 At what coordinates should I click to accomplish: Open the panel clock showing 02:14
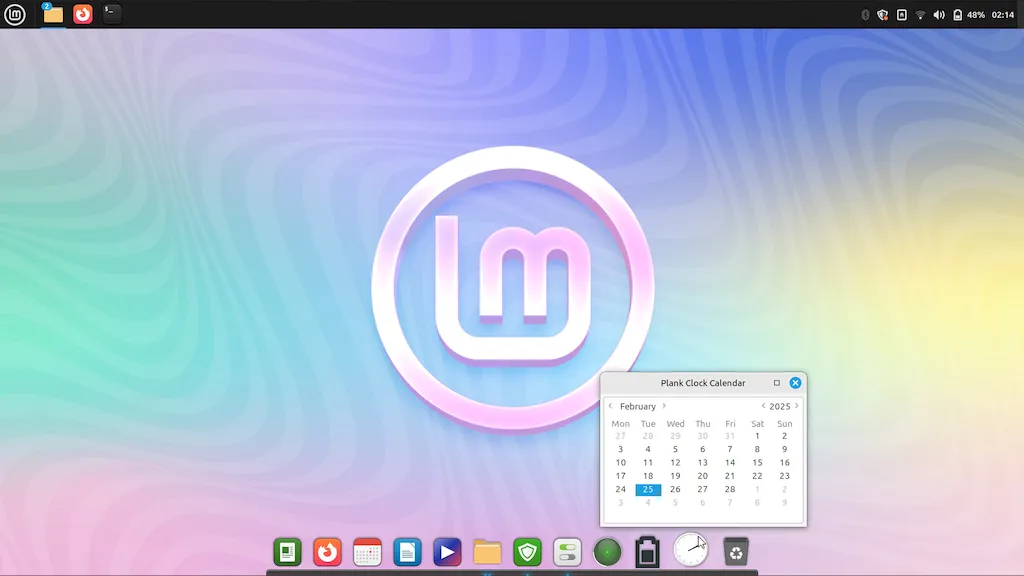[x=1002, y=14]
